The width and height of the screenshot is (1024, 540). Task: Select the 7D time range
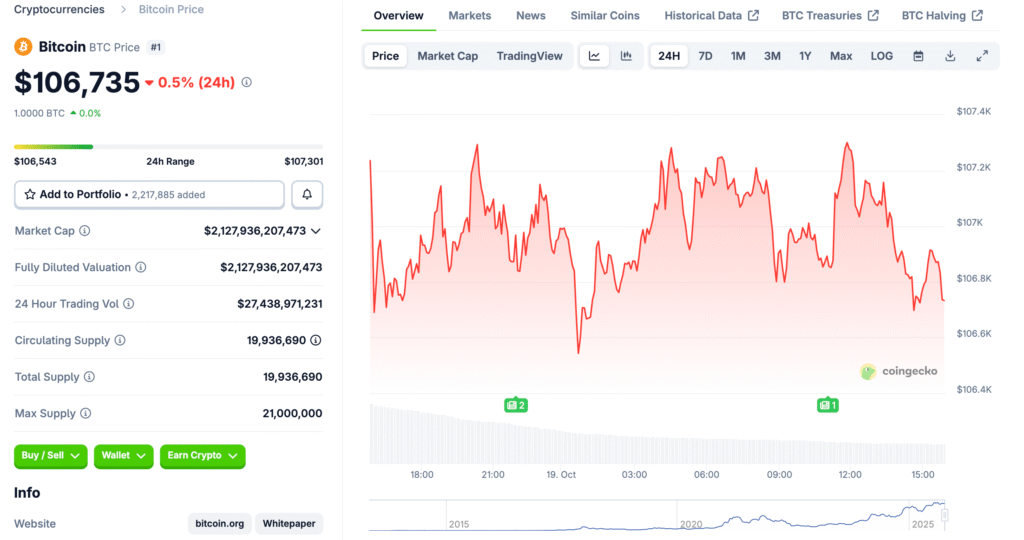[705, 56]
